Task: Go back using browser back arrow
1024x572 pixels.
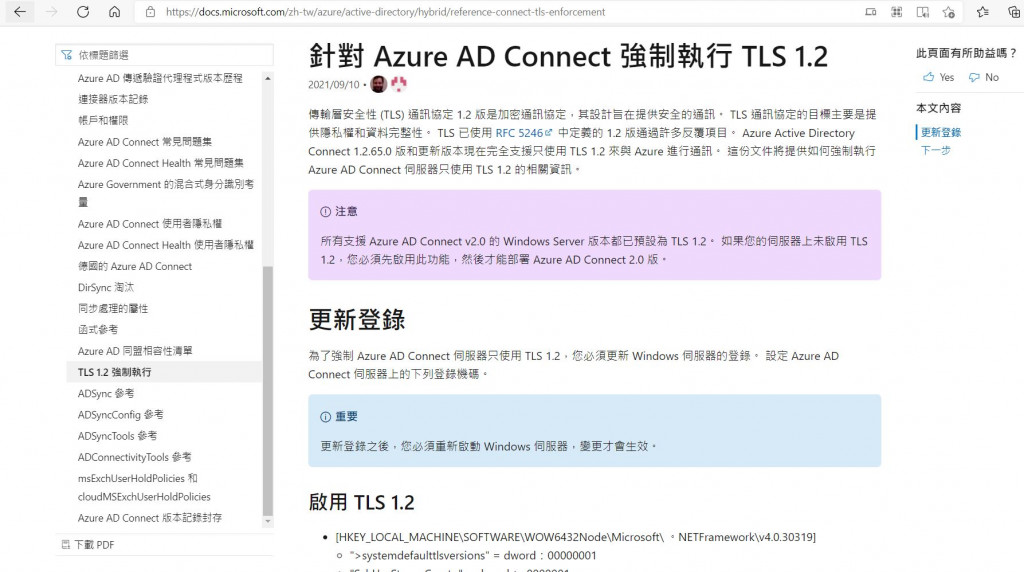Action: point(20,12)
